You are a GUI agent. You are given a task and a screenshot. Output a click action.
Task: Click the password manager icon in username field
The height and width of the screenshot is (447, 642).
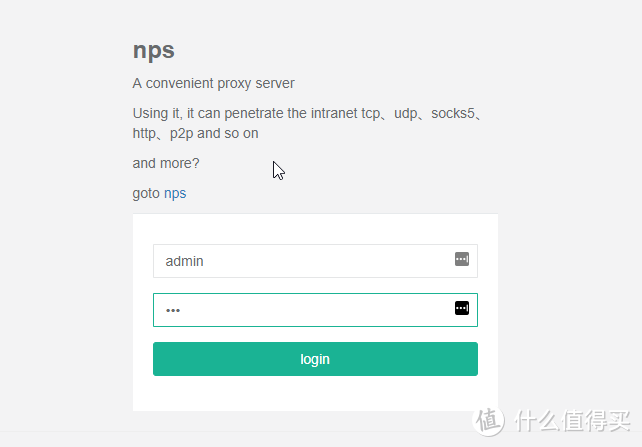pos(462,259)
